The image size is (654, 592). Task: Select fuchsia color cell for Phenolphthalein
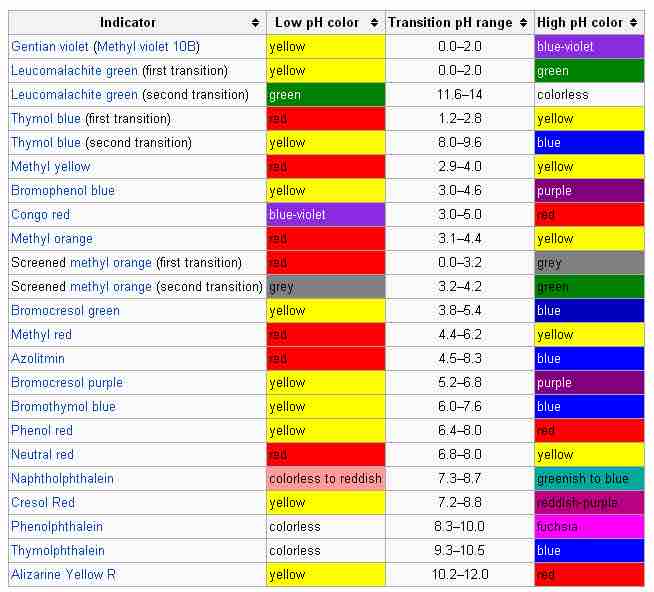589,527
